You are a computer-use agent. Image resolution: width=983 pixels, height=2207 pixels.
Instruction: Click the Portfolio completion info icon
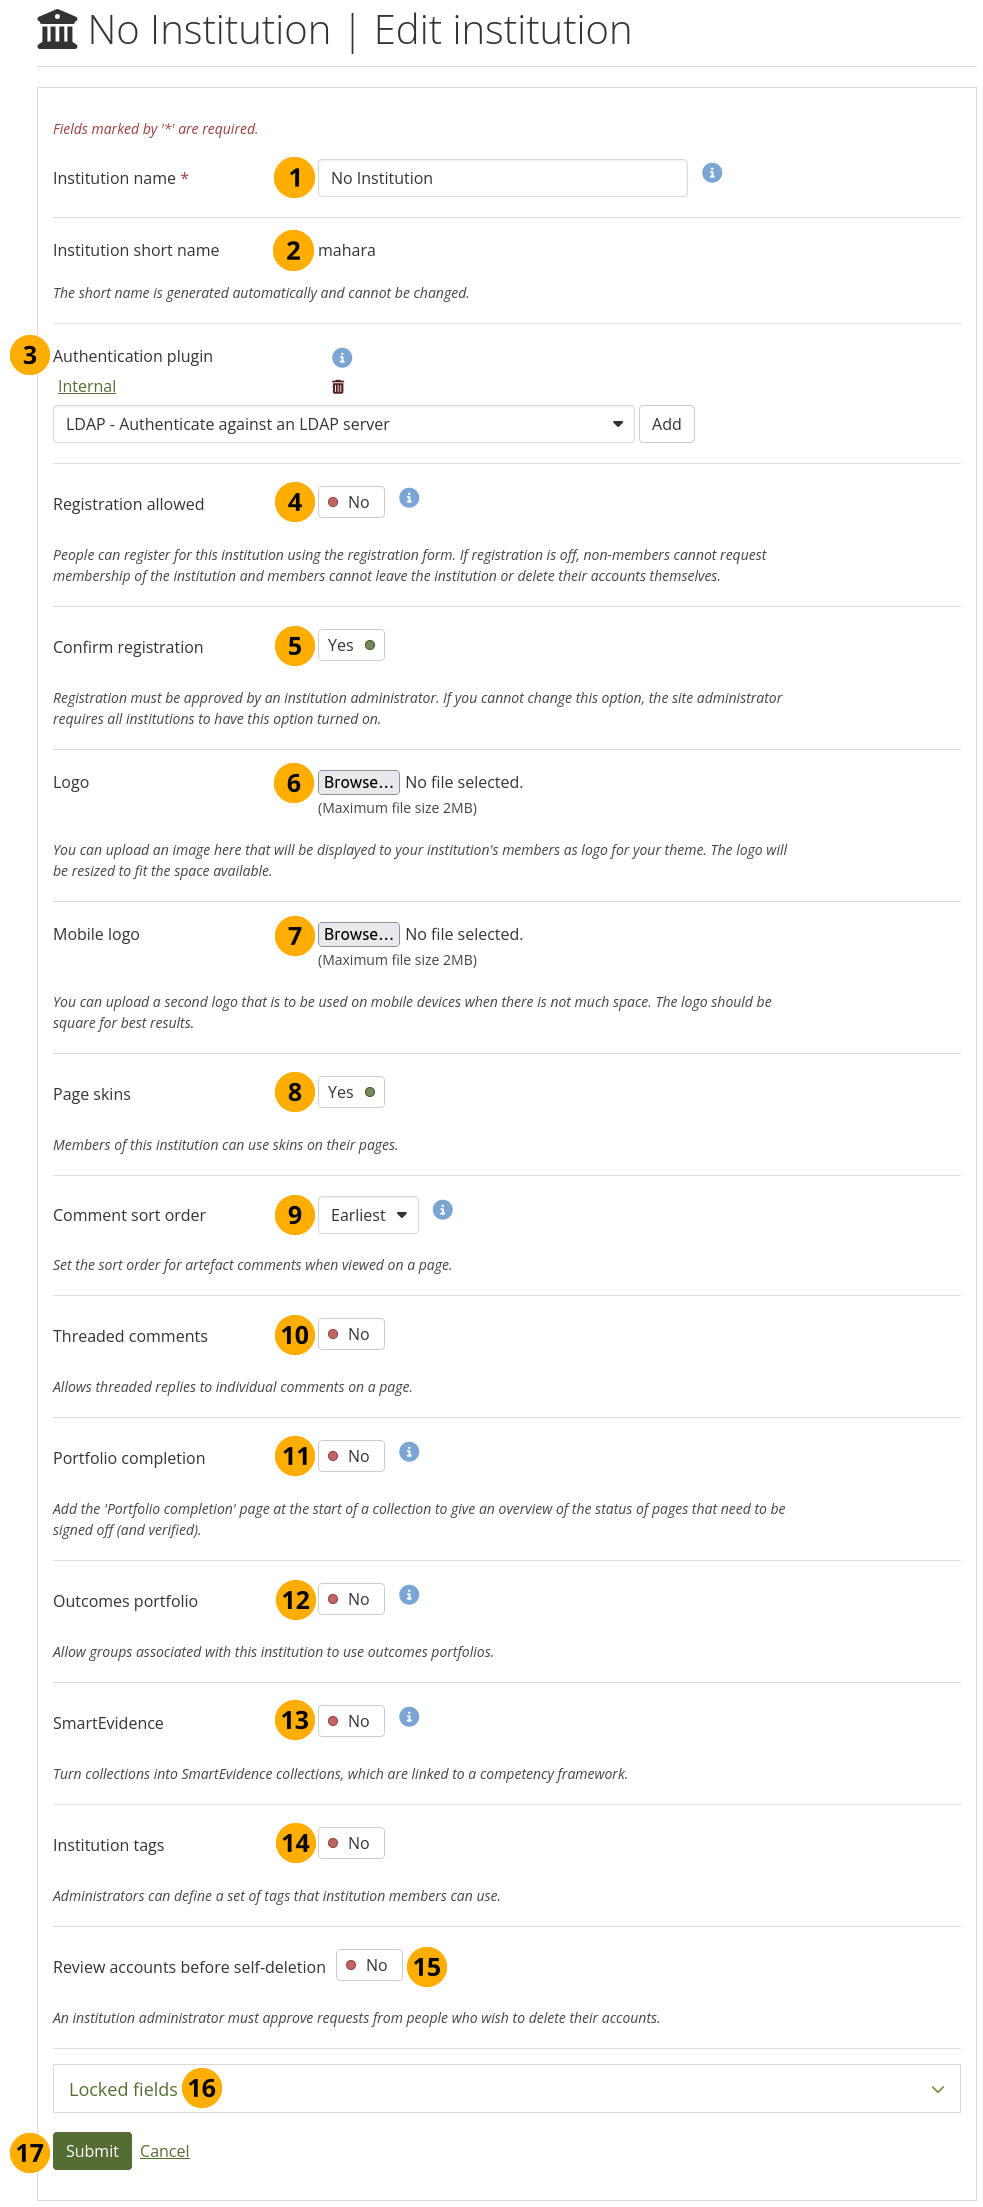coord(409,1452)
